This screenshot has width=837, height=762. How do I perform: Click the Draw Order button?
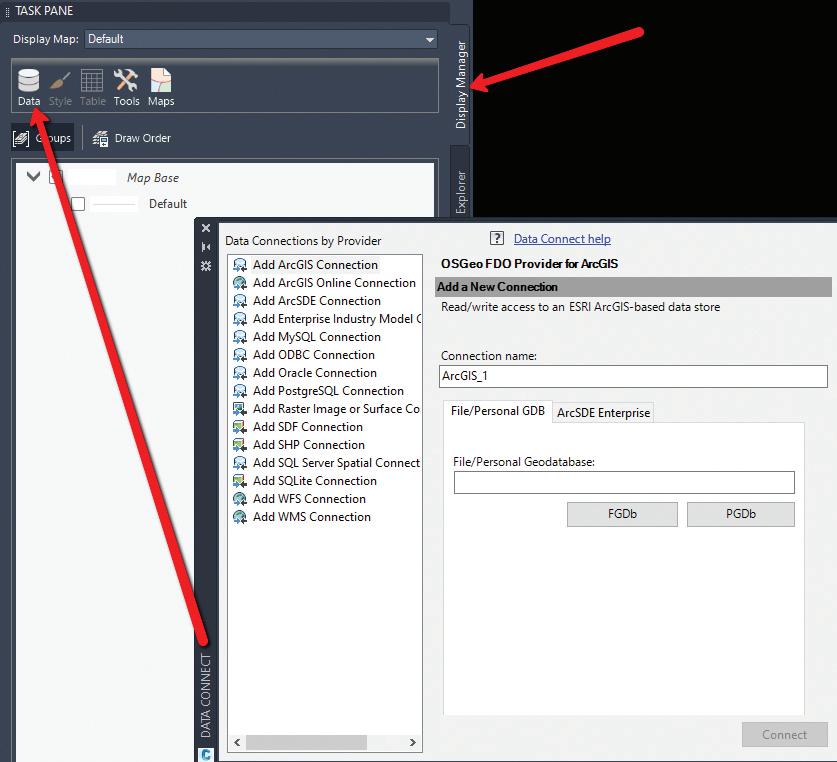point(131,138)
